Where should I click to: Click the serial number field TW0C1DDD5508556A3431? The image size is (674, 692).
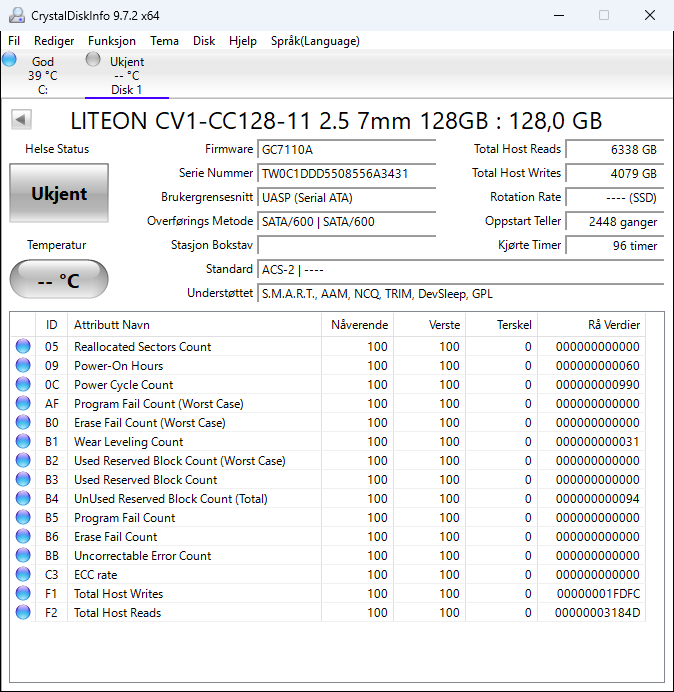click(347, 173)
